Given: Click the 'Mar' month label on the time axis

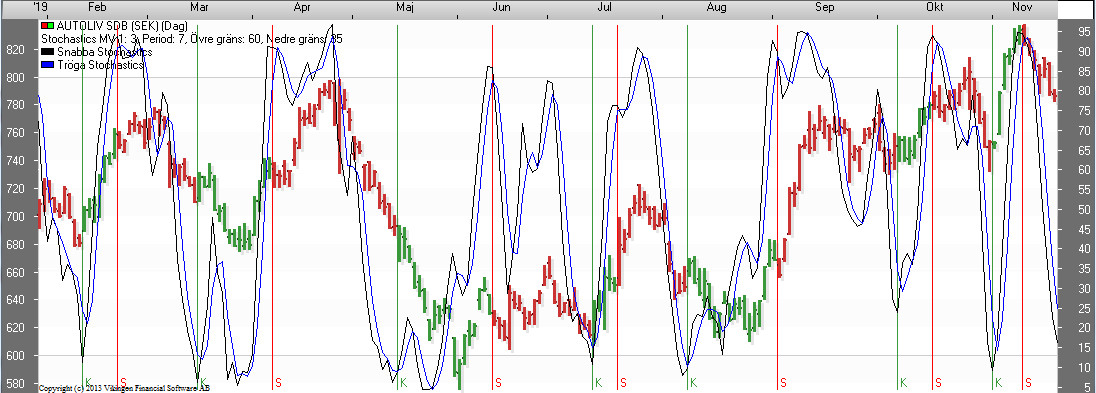Looking at the screenshot, I should coord(199,8).
